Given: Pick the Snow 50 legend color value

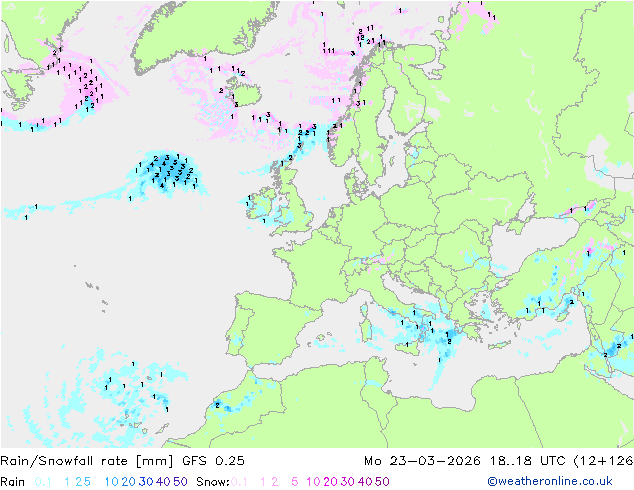Looking at the screenshot, I should click(x=382, y=482).
